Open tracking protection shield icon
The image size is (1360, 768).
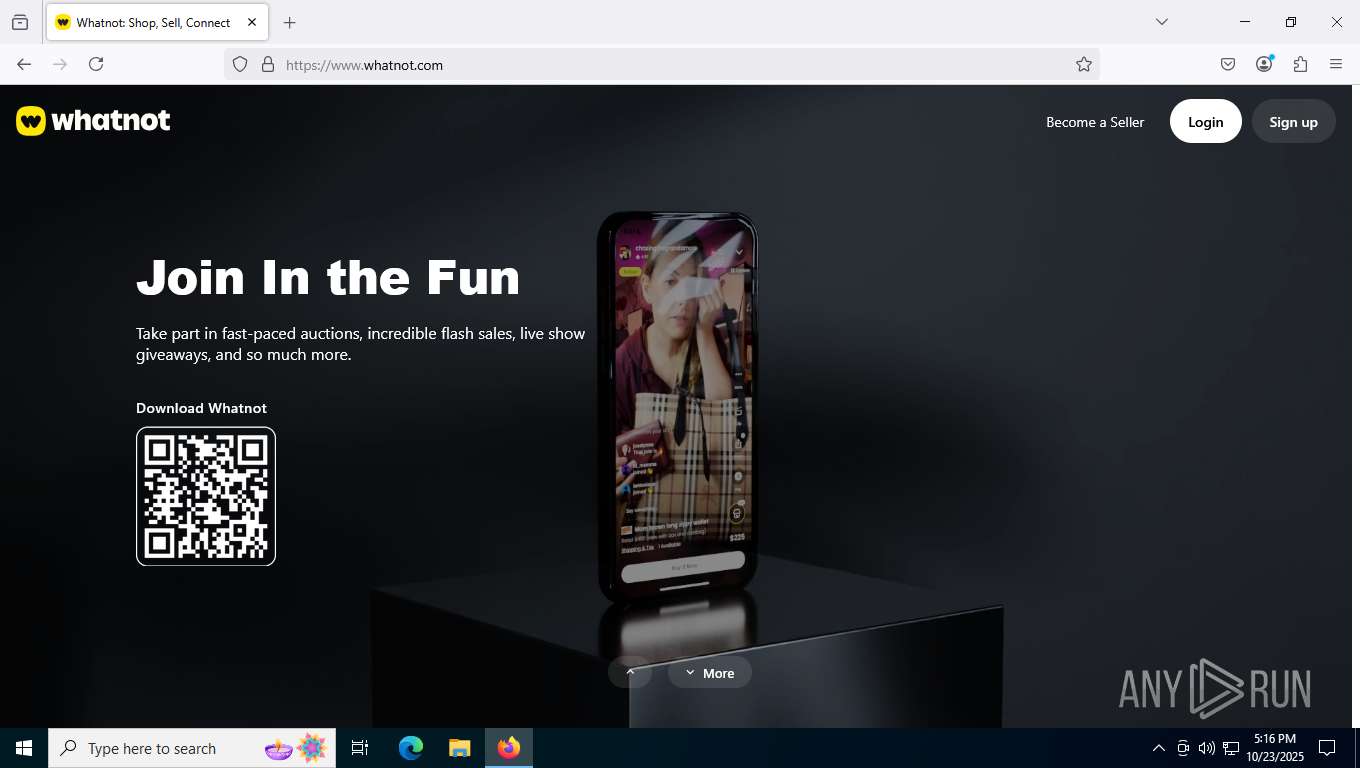click(x=240, y=64)
